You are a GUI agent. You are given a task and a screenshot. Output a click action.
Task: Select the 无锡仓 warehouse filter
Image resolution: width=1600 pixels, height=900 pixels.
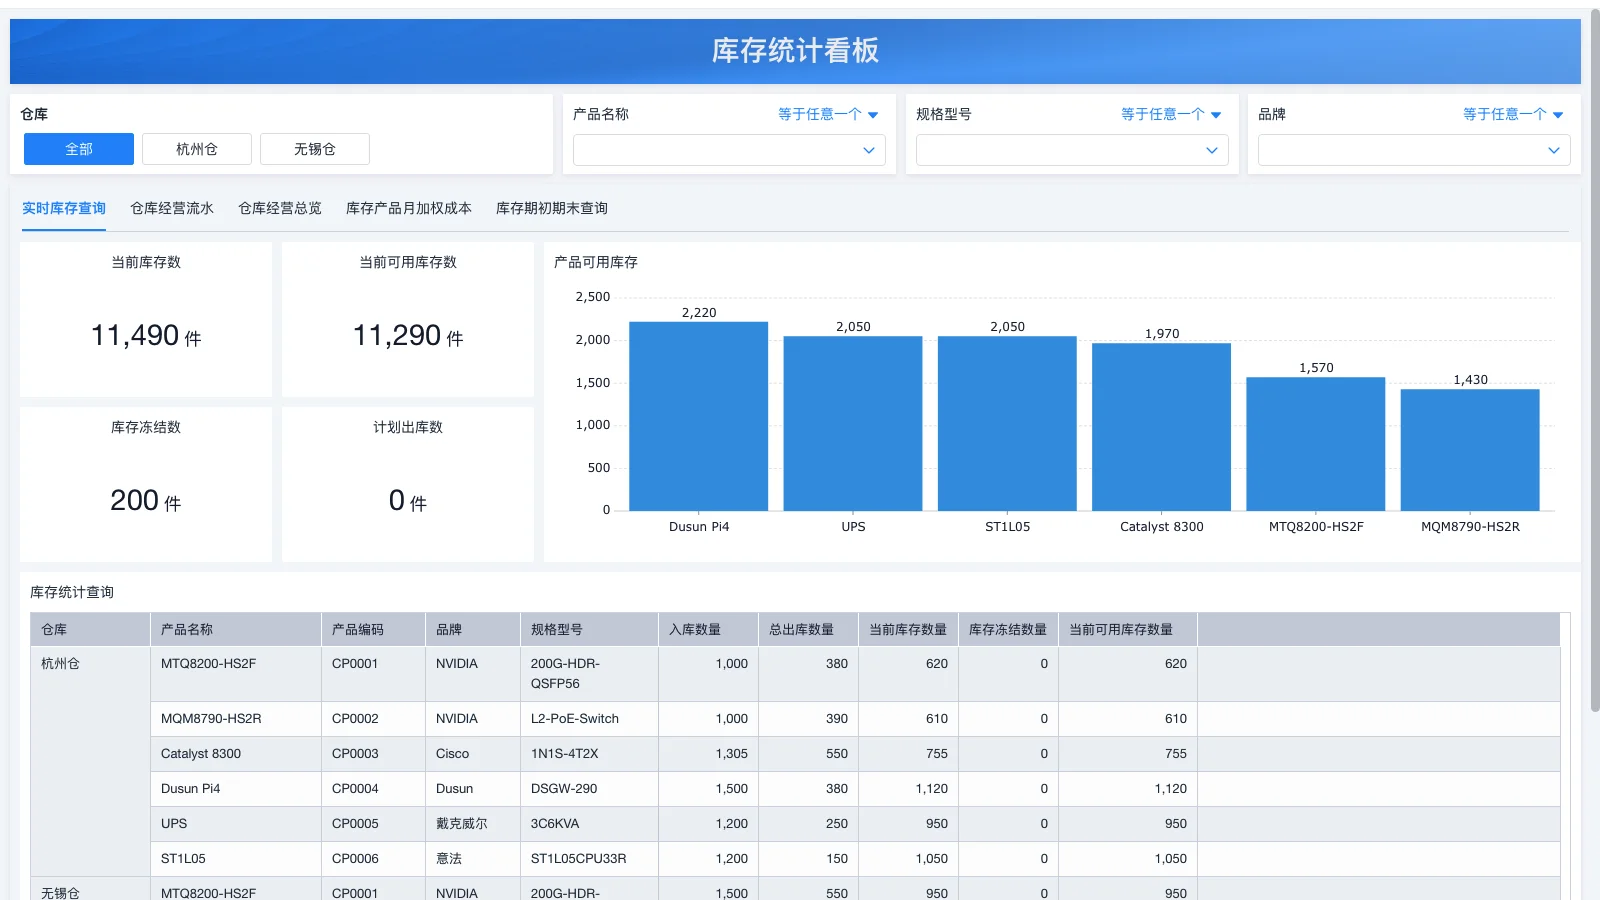(314, 149)
